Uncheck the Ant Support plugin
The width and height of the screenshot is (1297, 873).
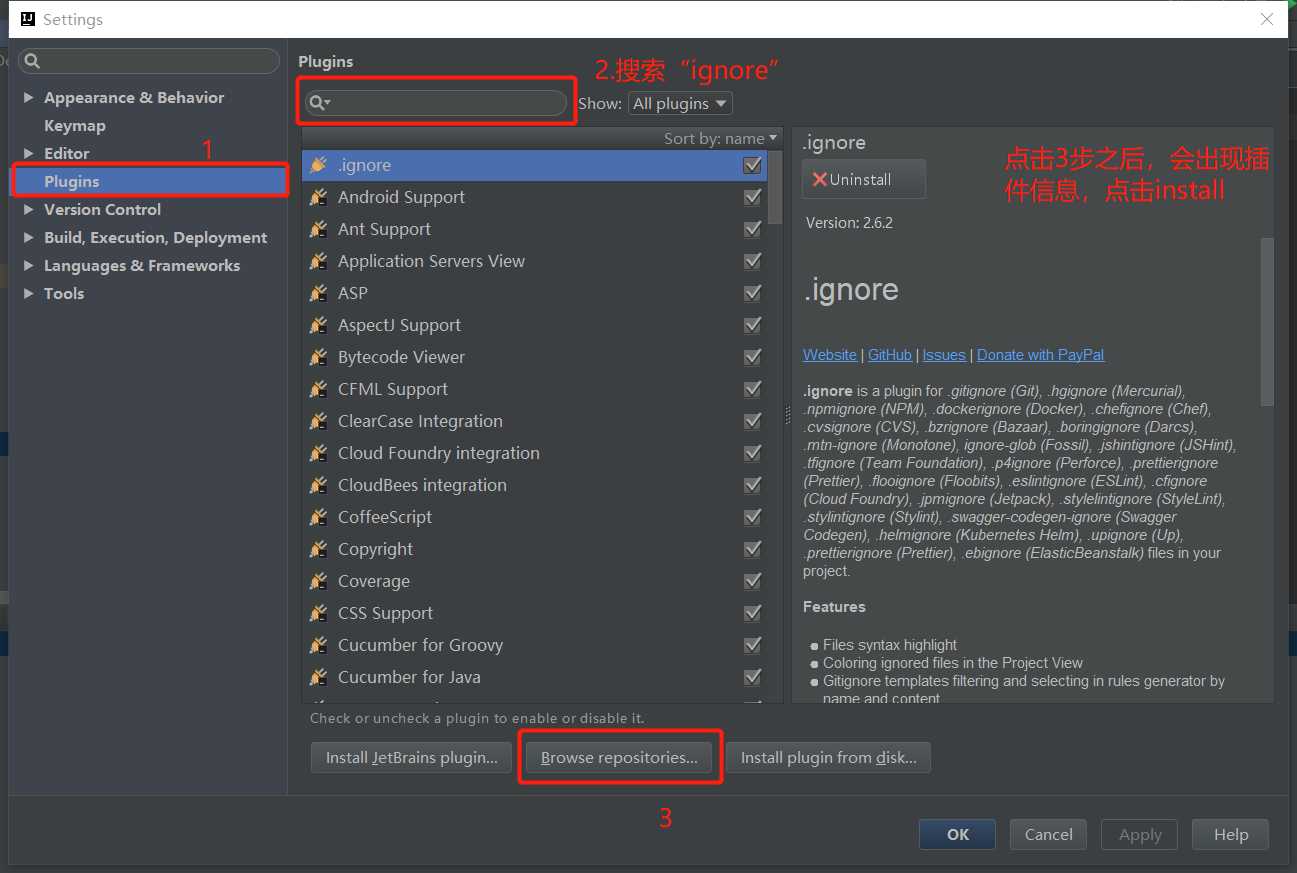click(752, 229)
